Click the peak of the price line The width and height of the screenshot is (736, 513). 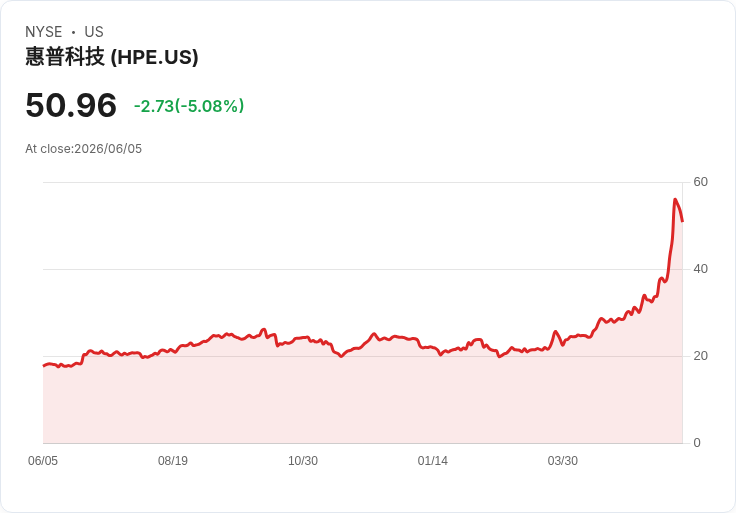pos(675,199)
